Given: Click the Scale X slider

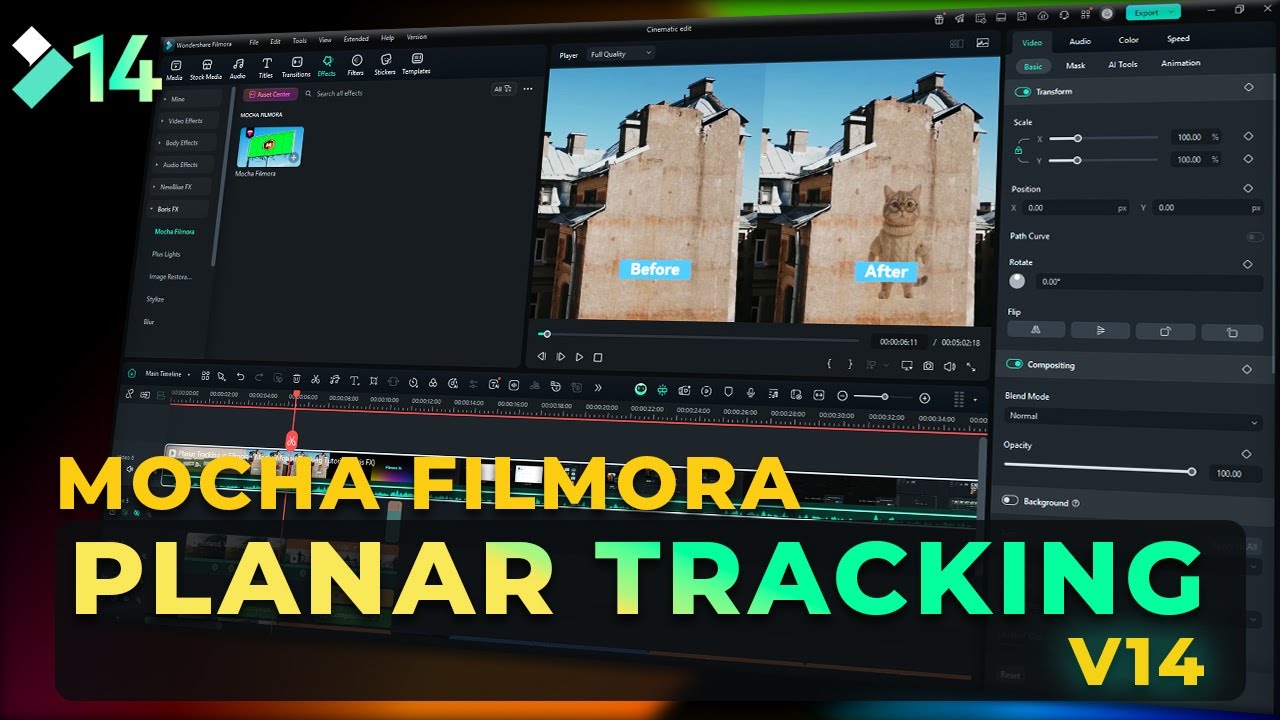Looking at the screenshot, I should point(1103,138).
